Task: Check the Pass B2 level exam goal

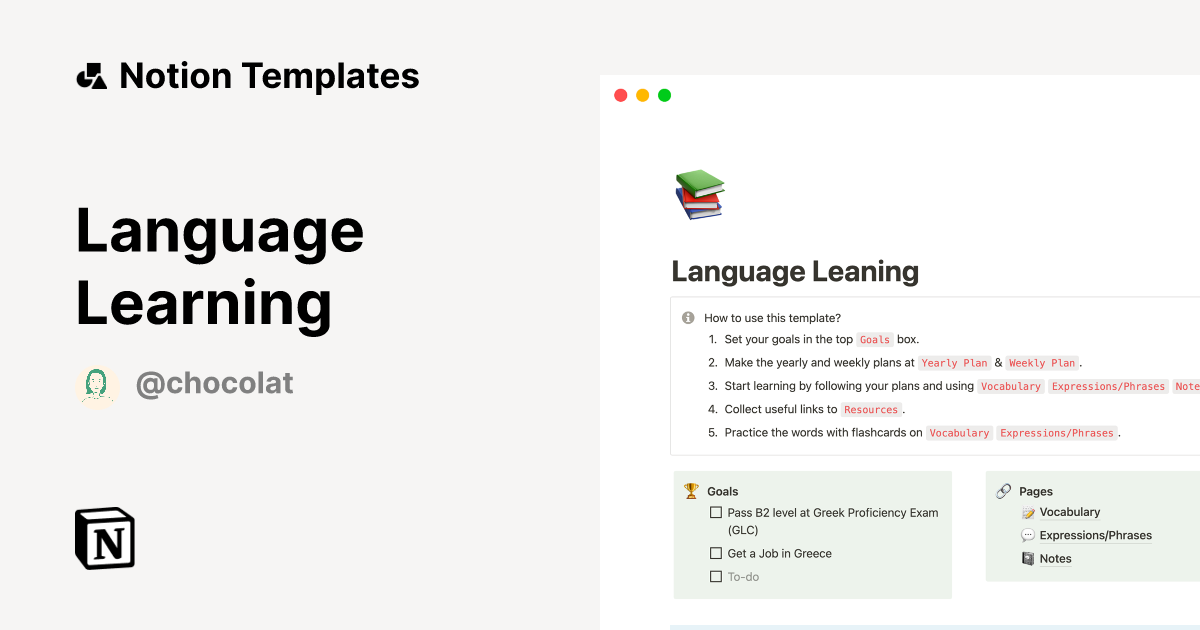Action: [x=716, y=512]
